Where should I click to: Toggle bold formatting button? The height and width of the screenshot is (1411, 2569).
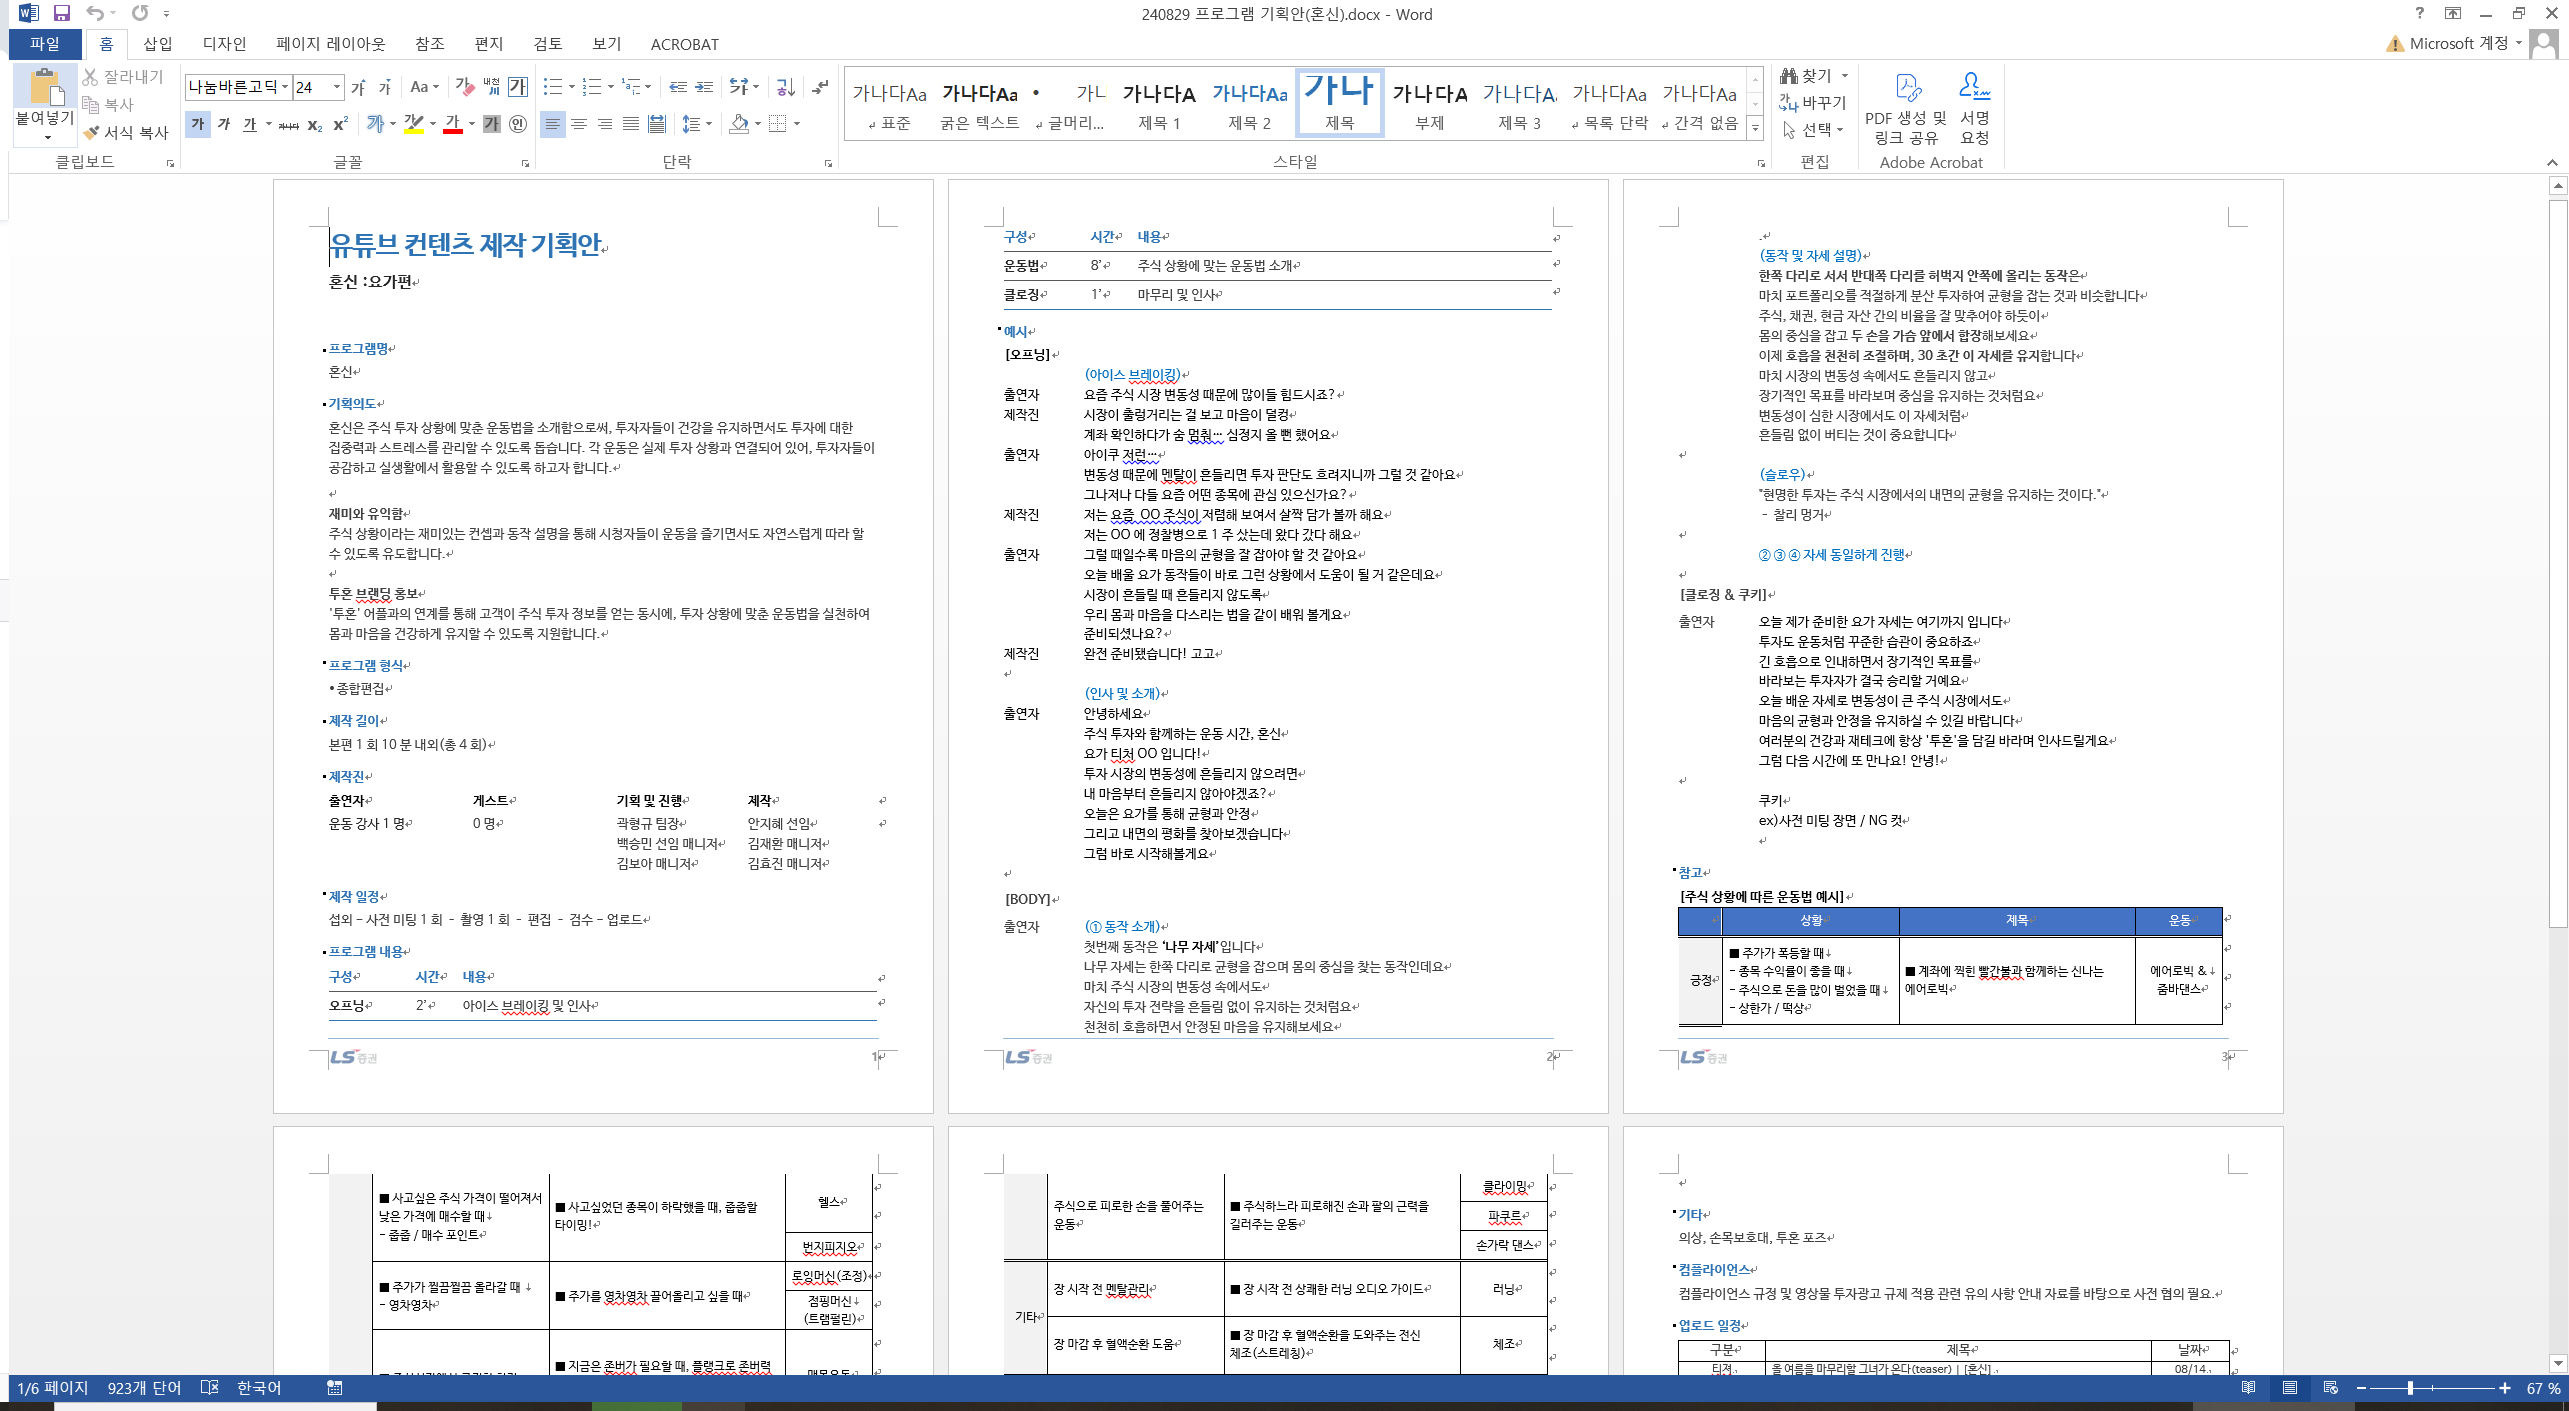[x=198, y=125]
